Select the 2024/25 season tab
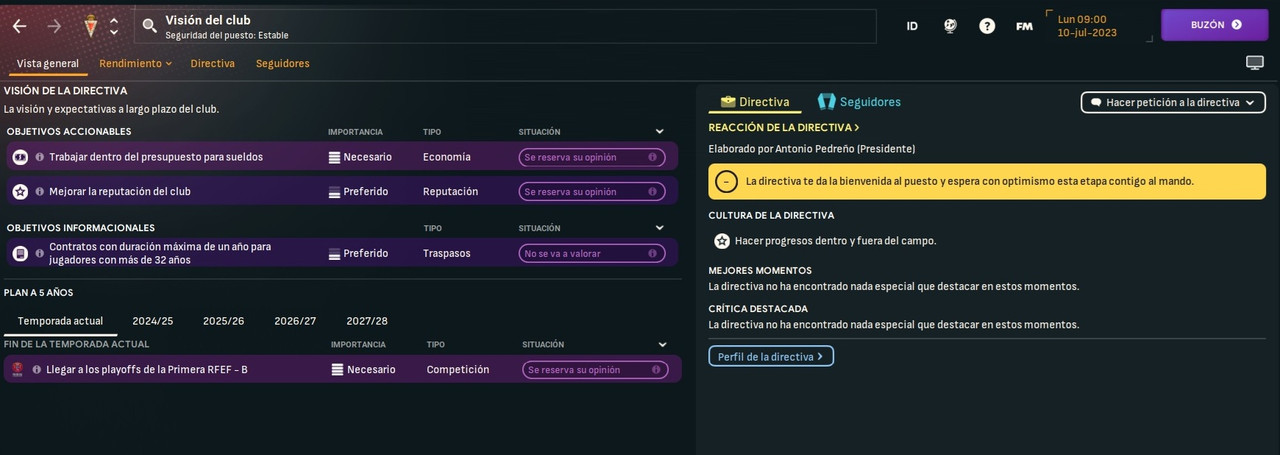 [x=153, y=321]
